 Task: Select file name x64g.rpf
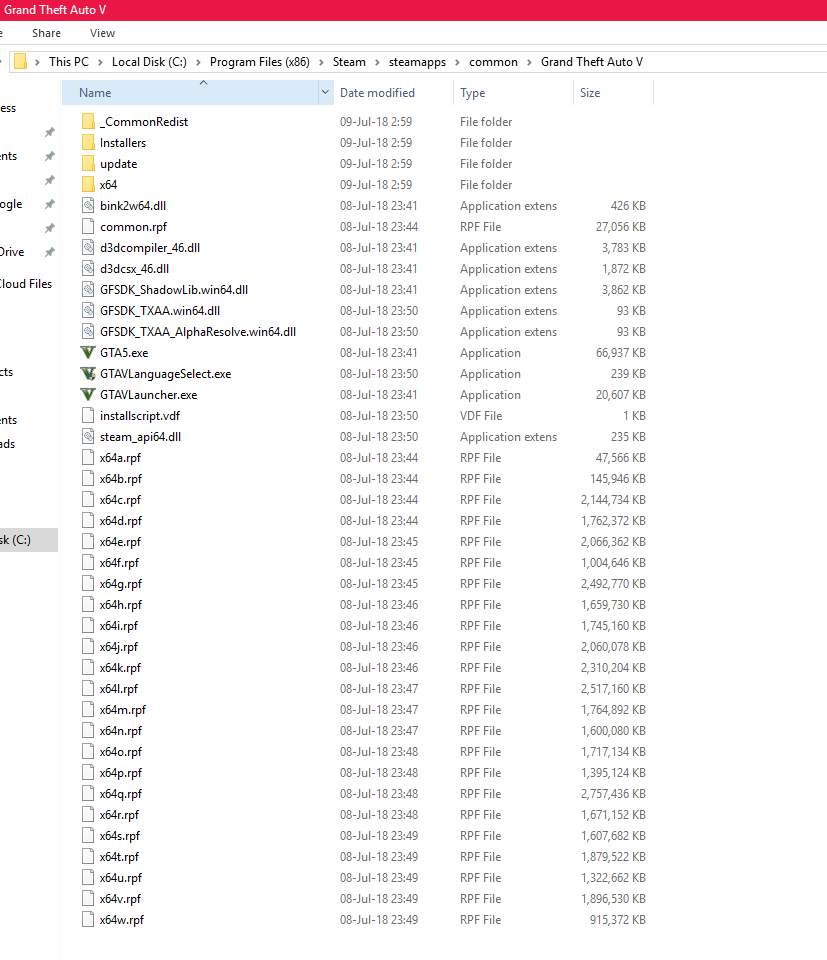(x=121, y=584)
